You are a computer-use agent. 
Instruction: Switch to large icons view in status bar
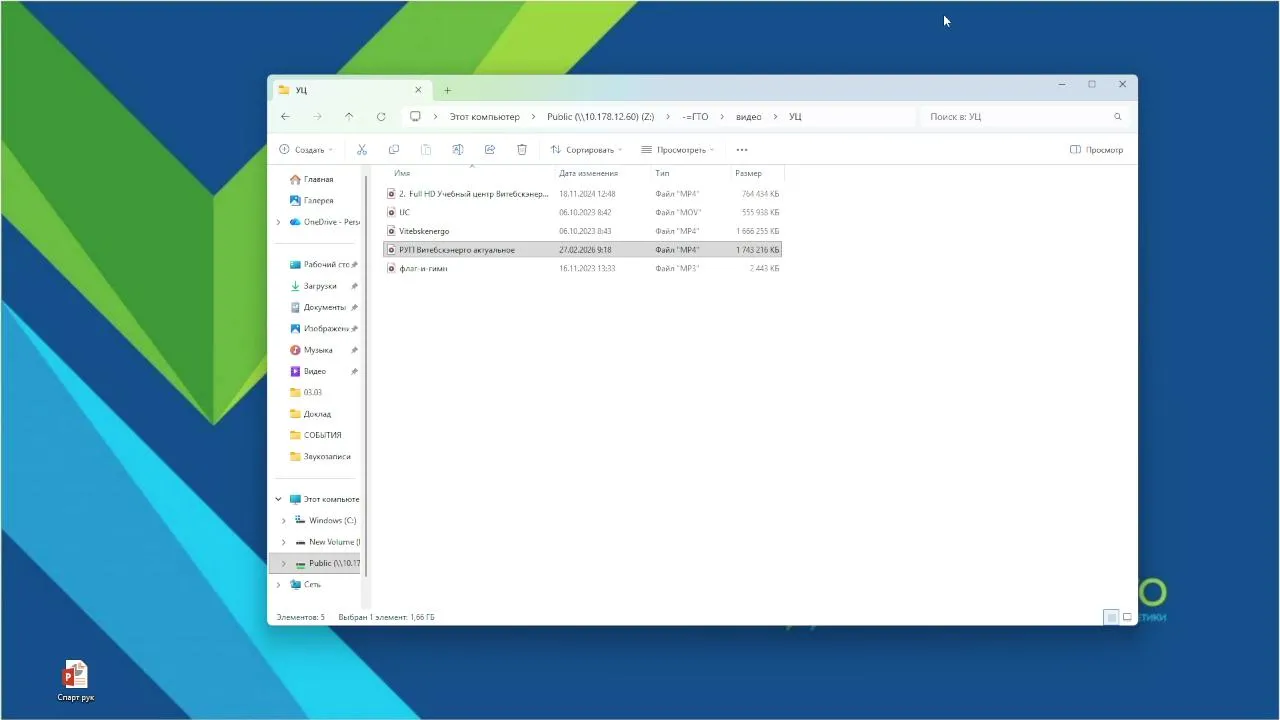[x=1127, y=618]
